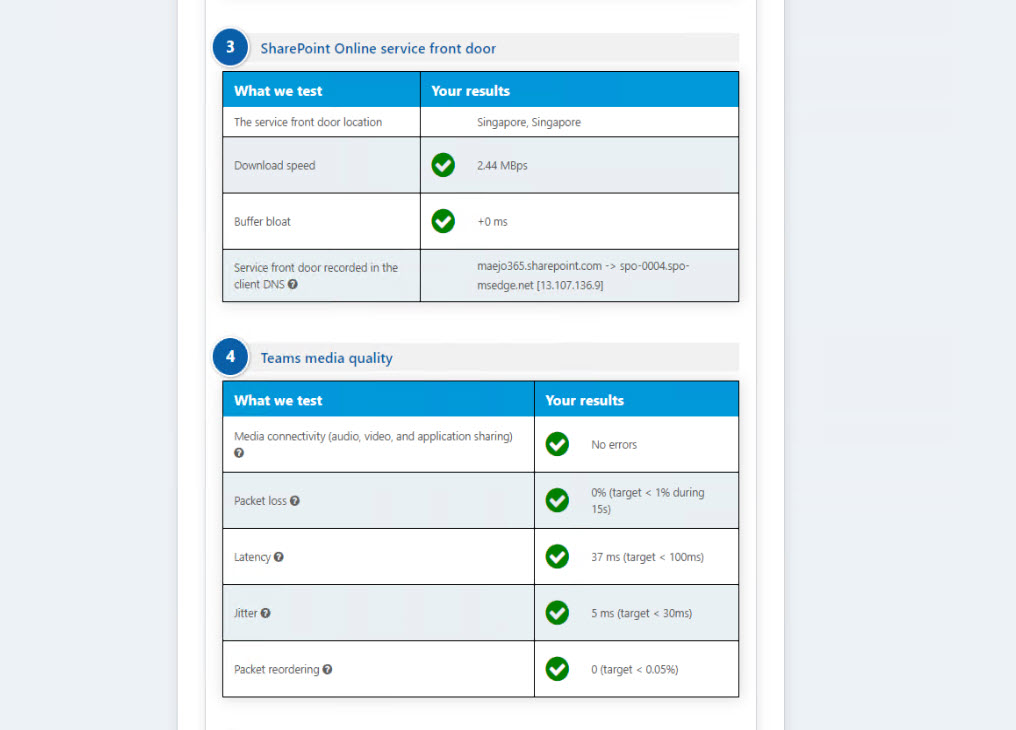
Task: Click the section number 4 badge
Action: 230,356
